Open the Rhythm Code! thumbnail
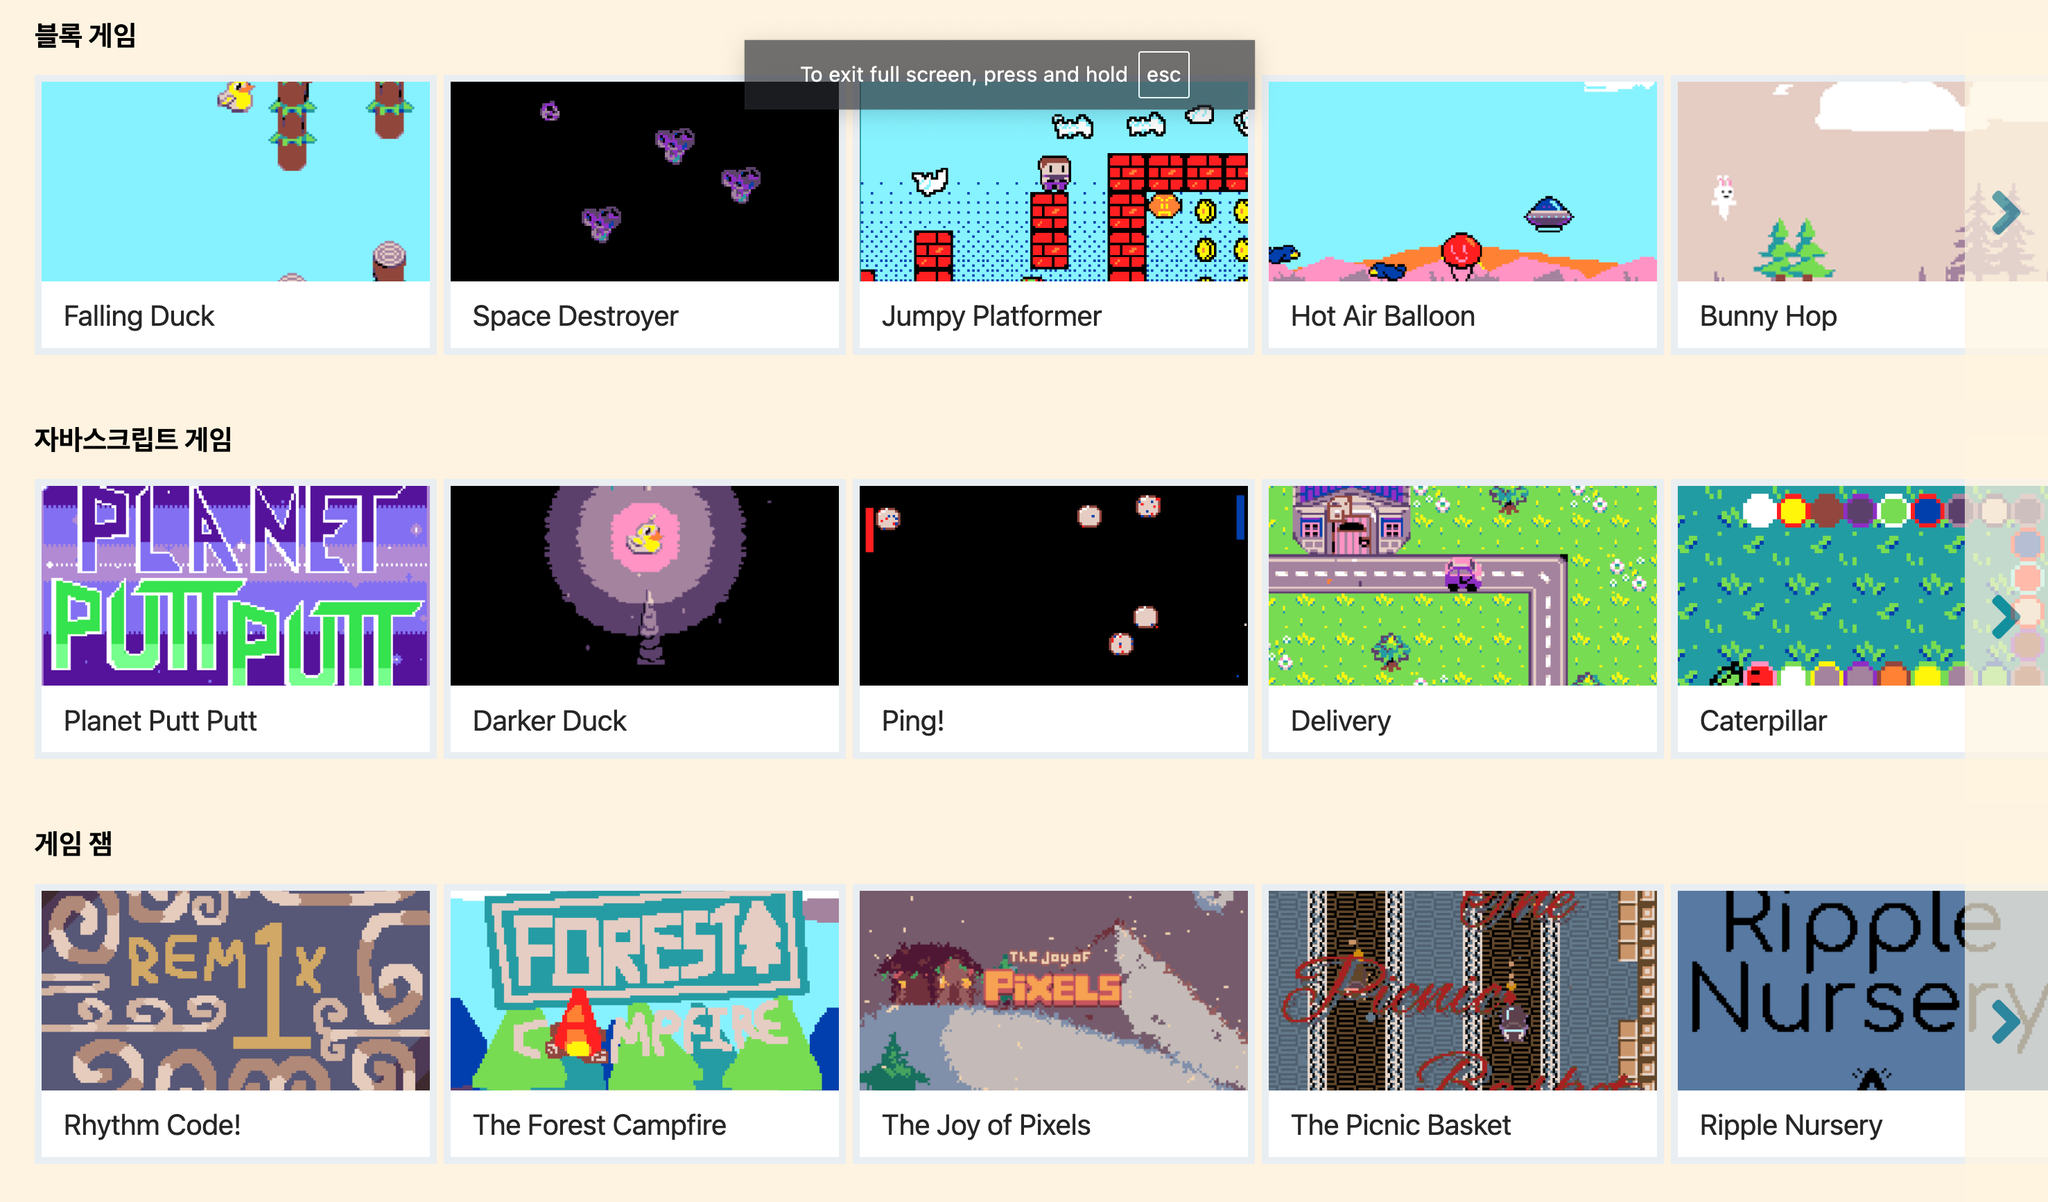The width and height of the screenshot is (2048, 1202). (x=235, y=990)
